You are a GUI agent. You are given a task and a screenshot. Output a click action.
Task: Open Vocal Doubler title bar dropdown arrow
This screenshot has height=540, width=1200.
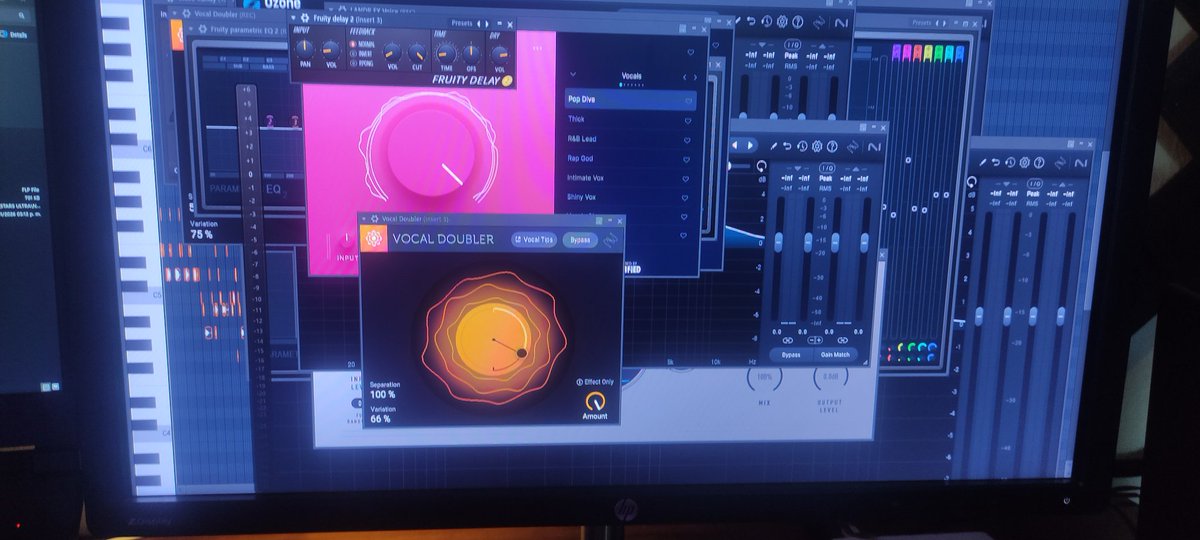(x=364, y=219)
